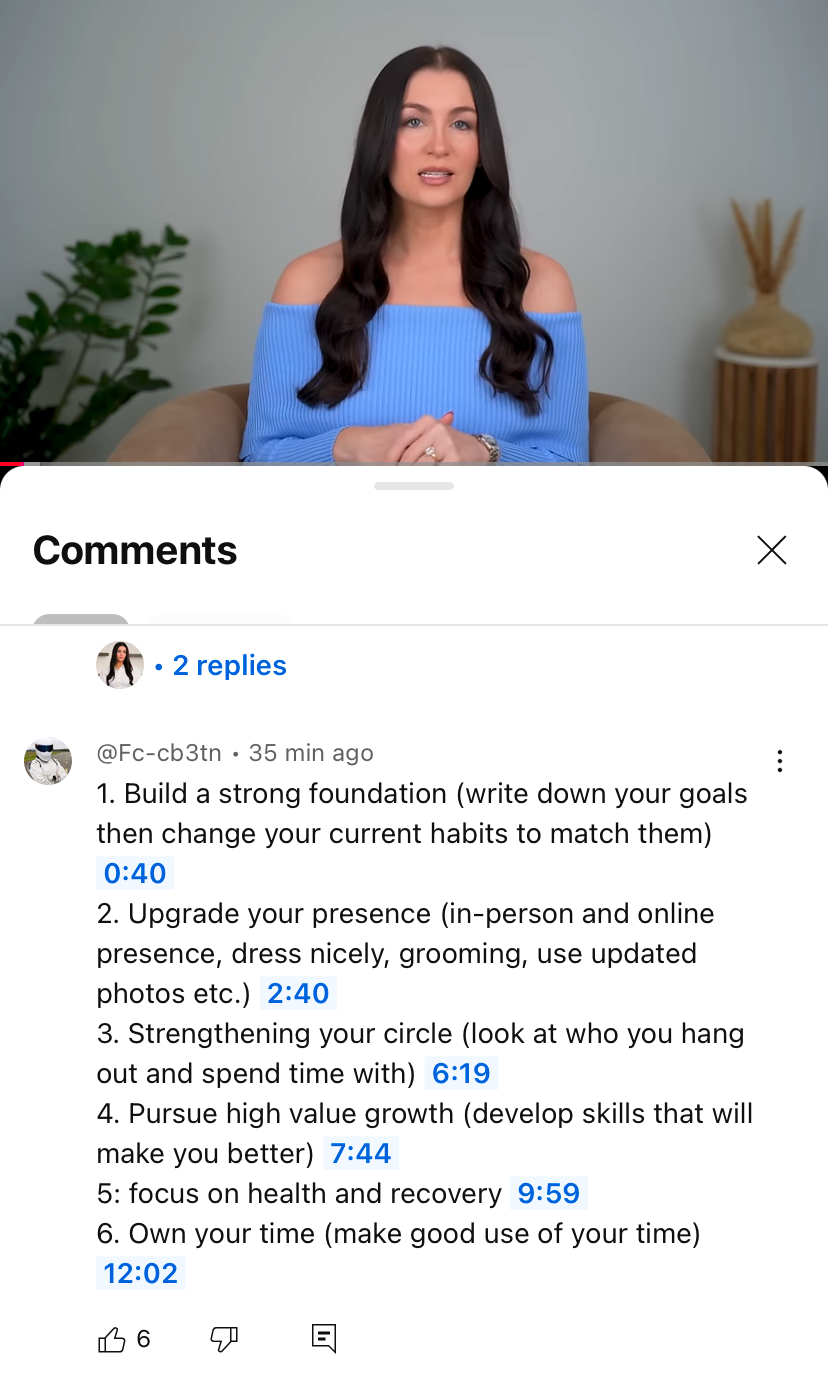This screenshot has width=828, height=1378.
Task: Dislike the comment with thumbs down
Action: point(224,1340)
